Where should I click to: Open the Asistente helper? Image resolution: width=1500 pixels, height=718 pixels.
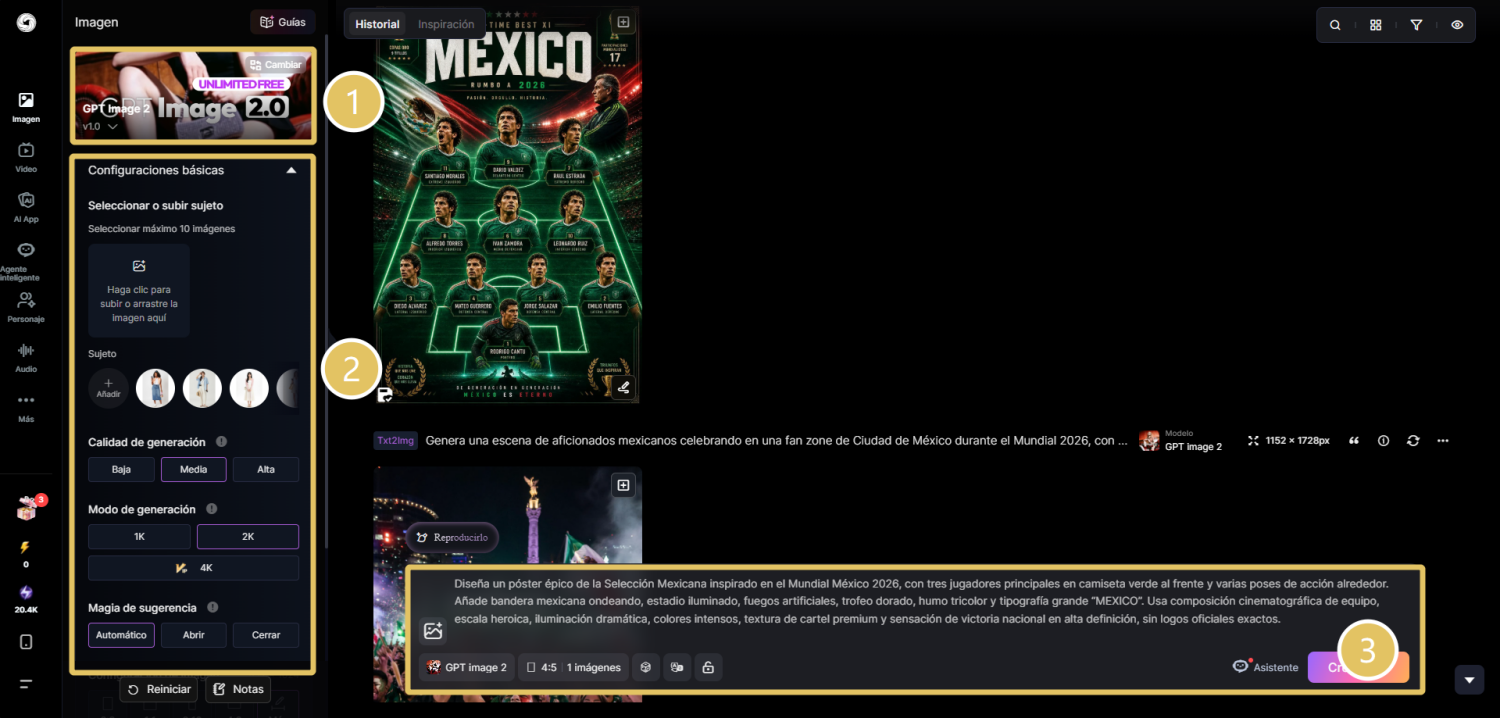coord(1266,667)
